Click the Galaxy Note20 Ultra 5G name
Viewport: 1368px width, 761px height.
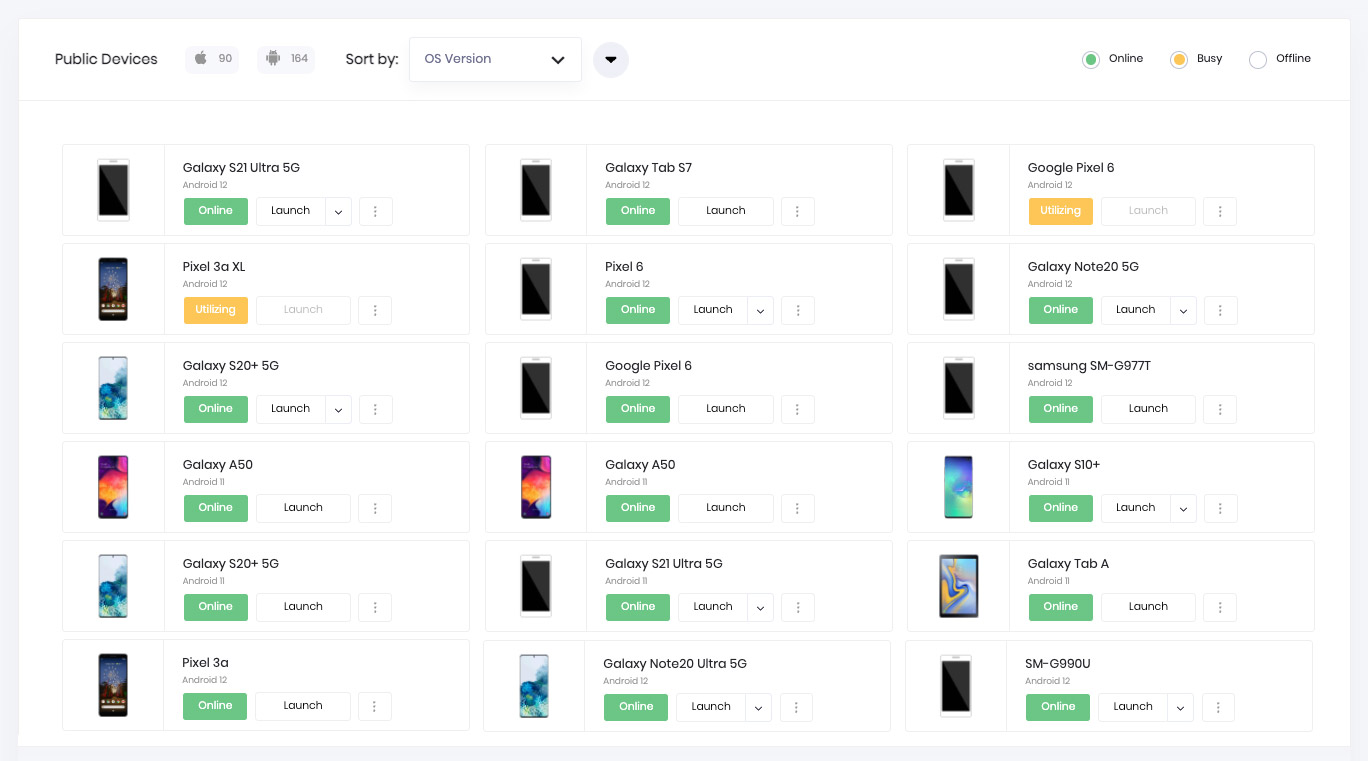pos(675,664)
